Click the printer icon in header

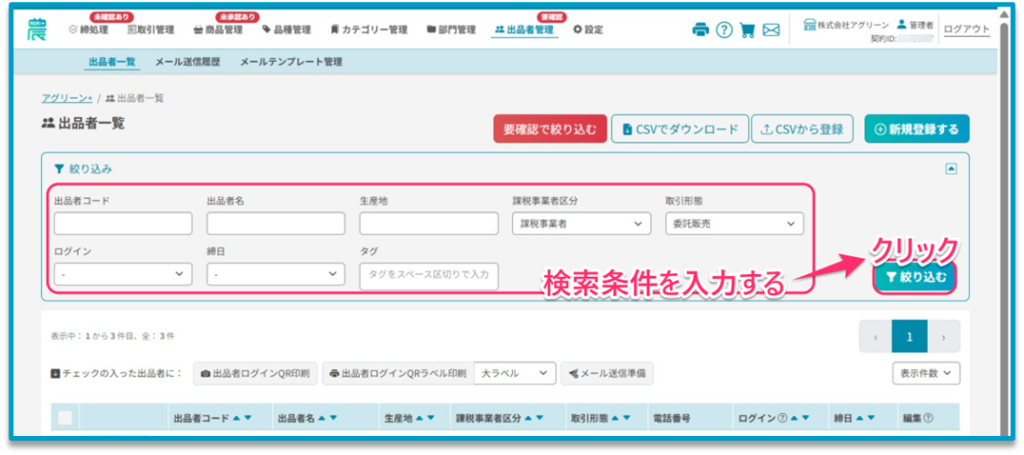coord(700,30)
